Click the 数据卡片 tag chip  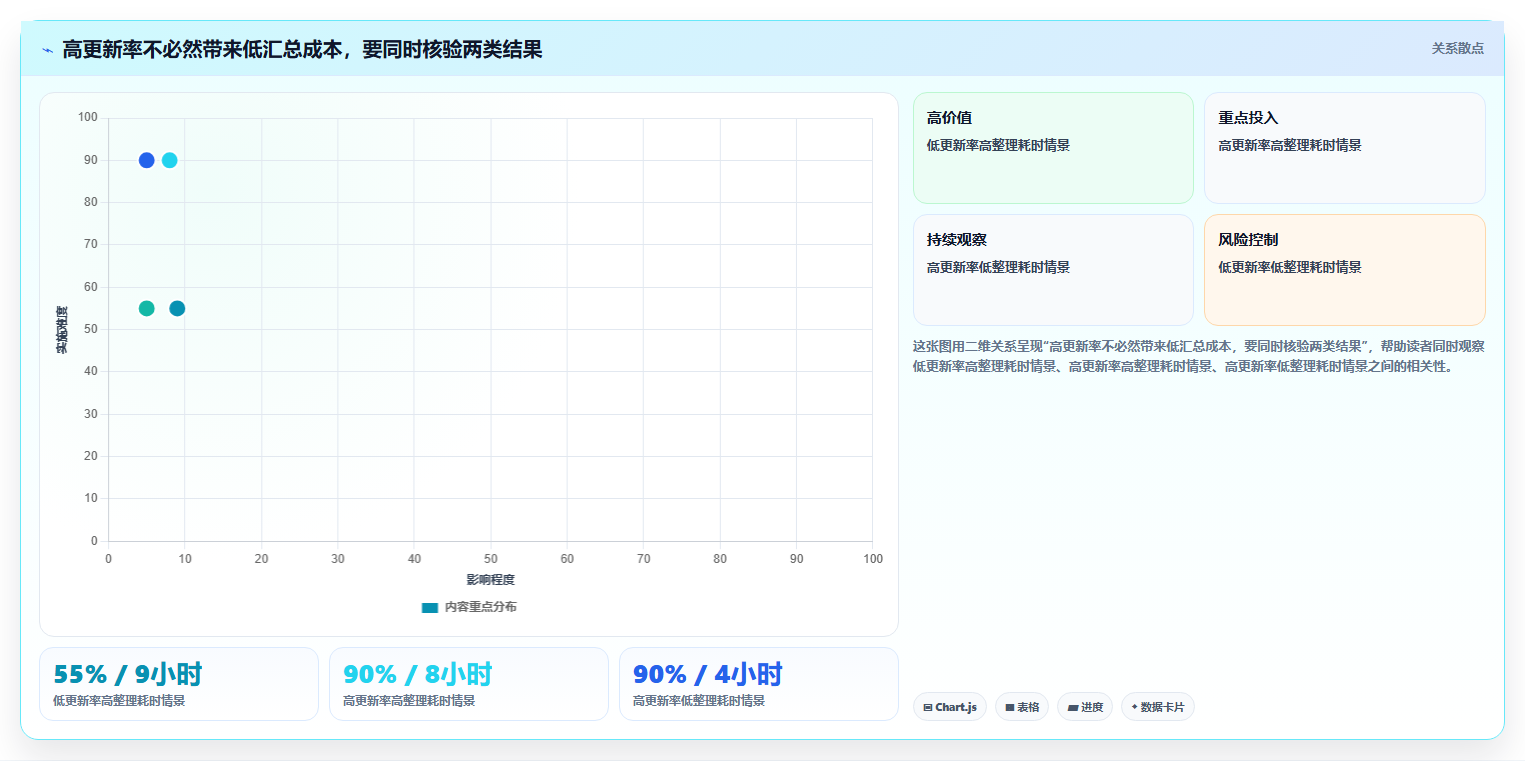pyautogui.click(x=1158, y=707)
